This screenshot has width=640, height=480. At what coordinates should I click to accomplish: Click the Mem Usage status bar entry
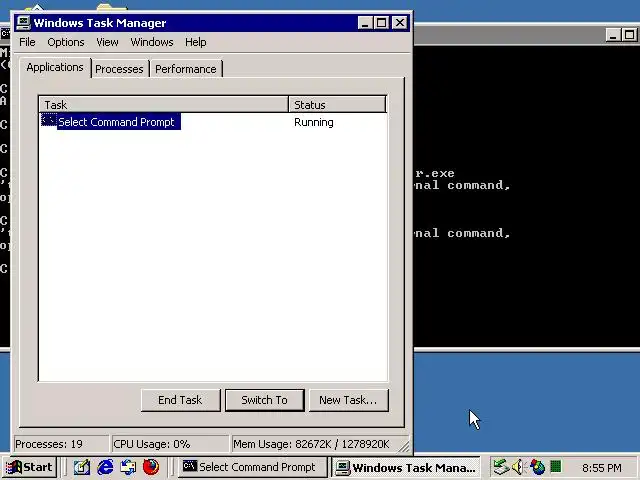[x=314, y=444]
